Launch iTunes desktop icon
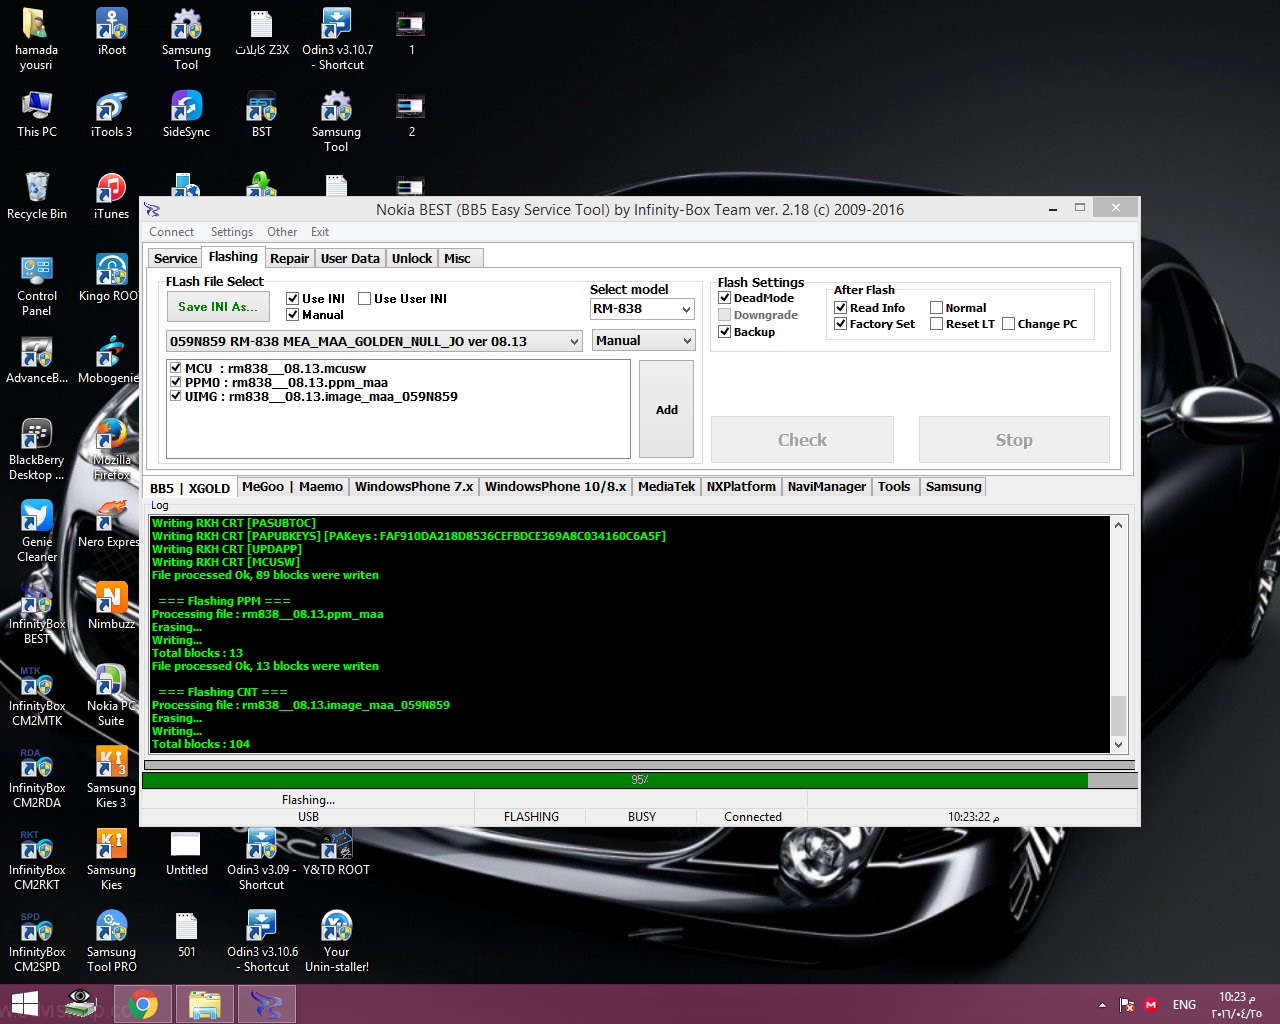Image resolution: width=1280 pixels, height=1024 pixels. coord(111,196)
